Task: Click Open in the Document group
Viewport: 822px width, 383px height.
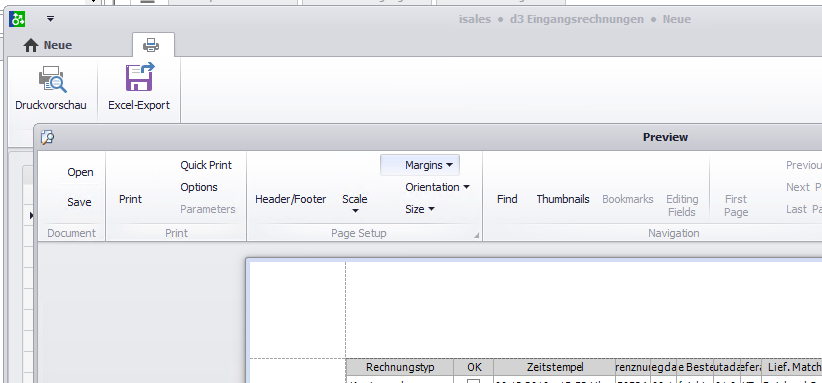Action: coord(80,172)
